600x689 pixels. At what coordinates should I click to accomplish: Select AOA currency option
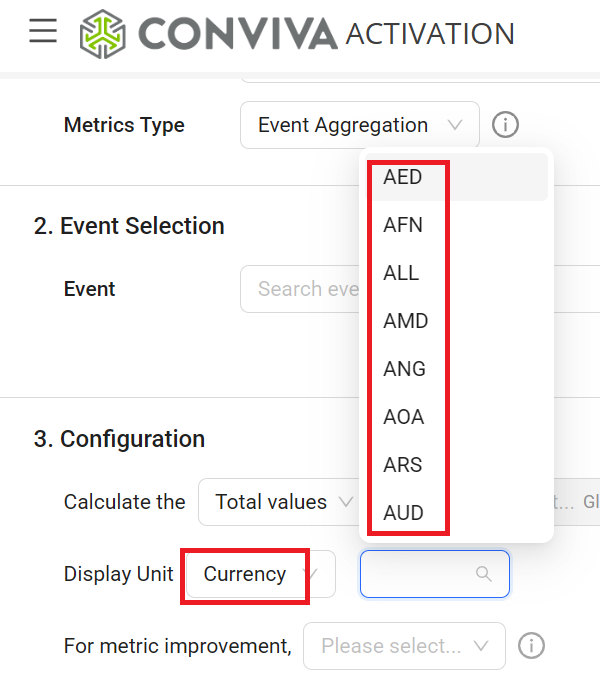pos(404,417)
